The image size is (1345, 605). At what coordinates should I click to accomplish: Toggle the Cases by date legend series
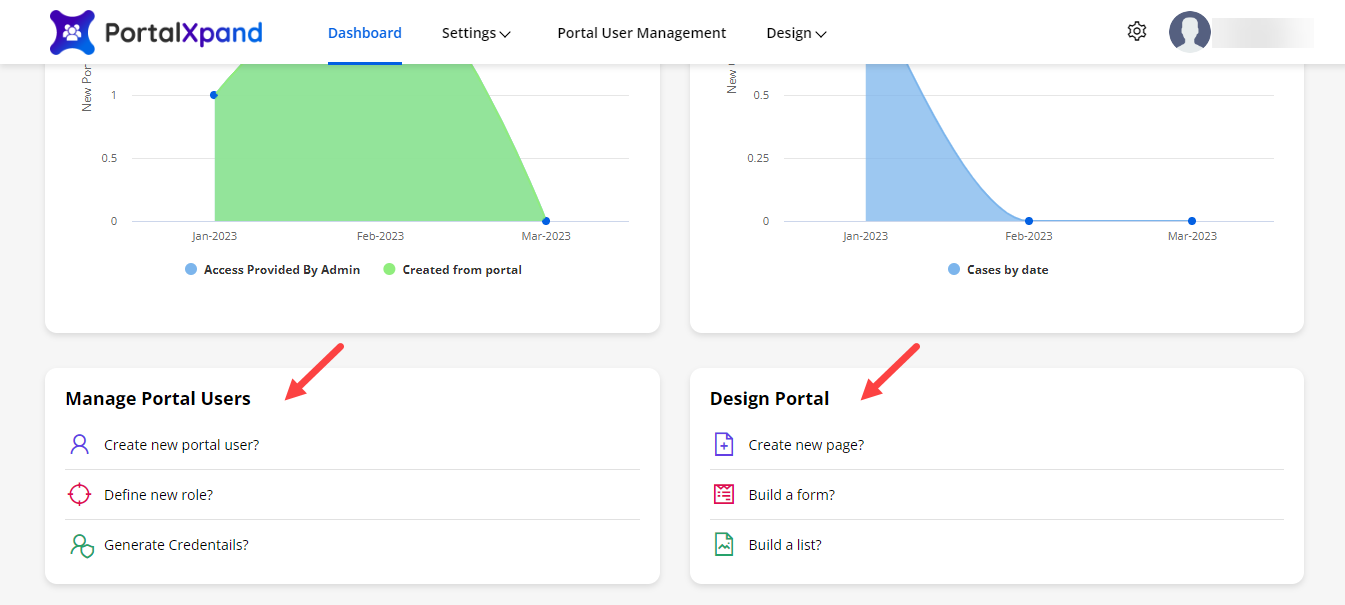coord(997,270)
